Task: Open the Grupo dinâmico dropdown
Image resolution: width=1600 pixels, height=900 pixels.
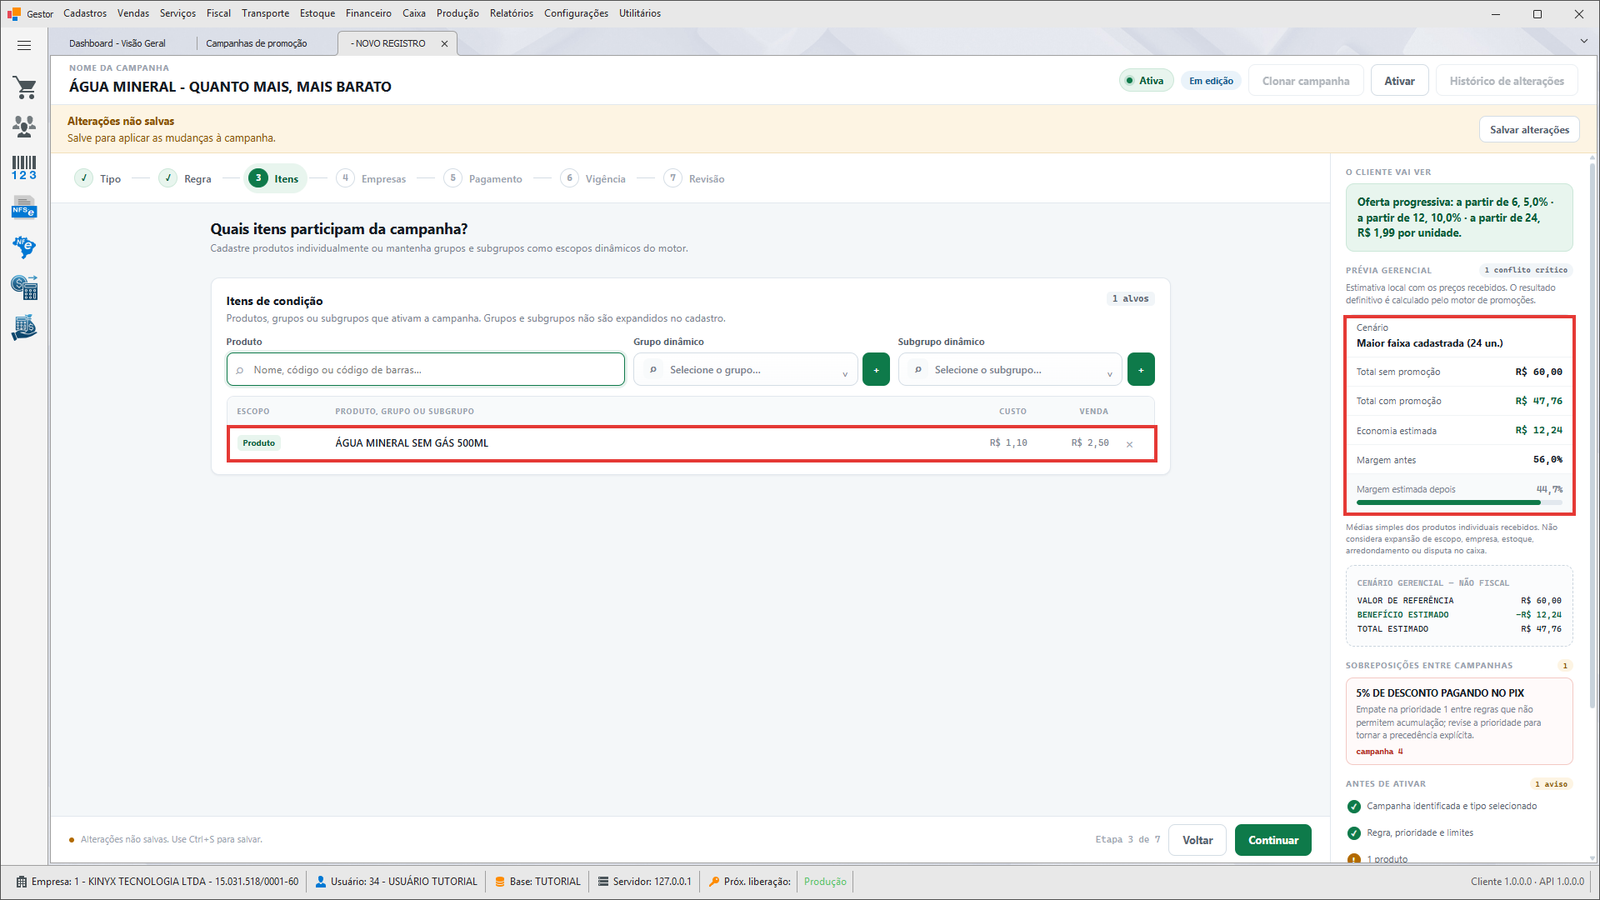Action: 745,370
